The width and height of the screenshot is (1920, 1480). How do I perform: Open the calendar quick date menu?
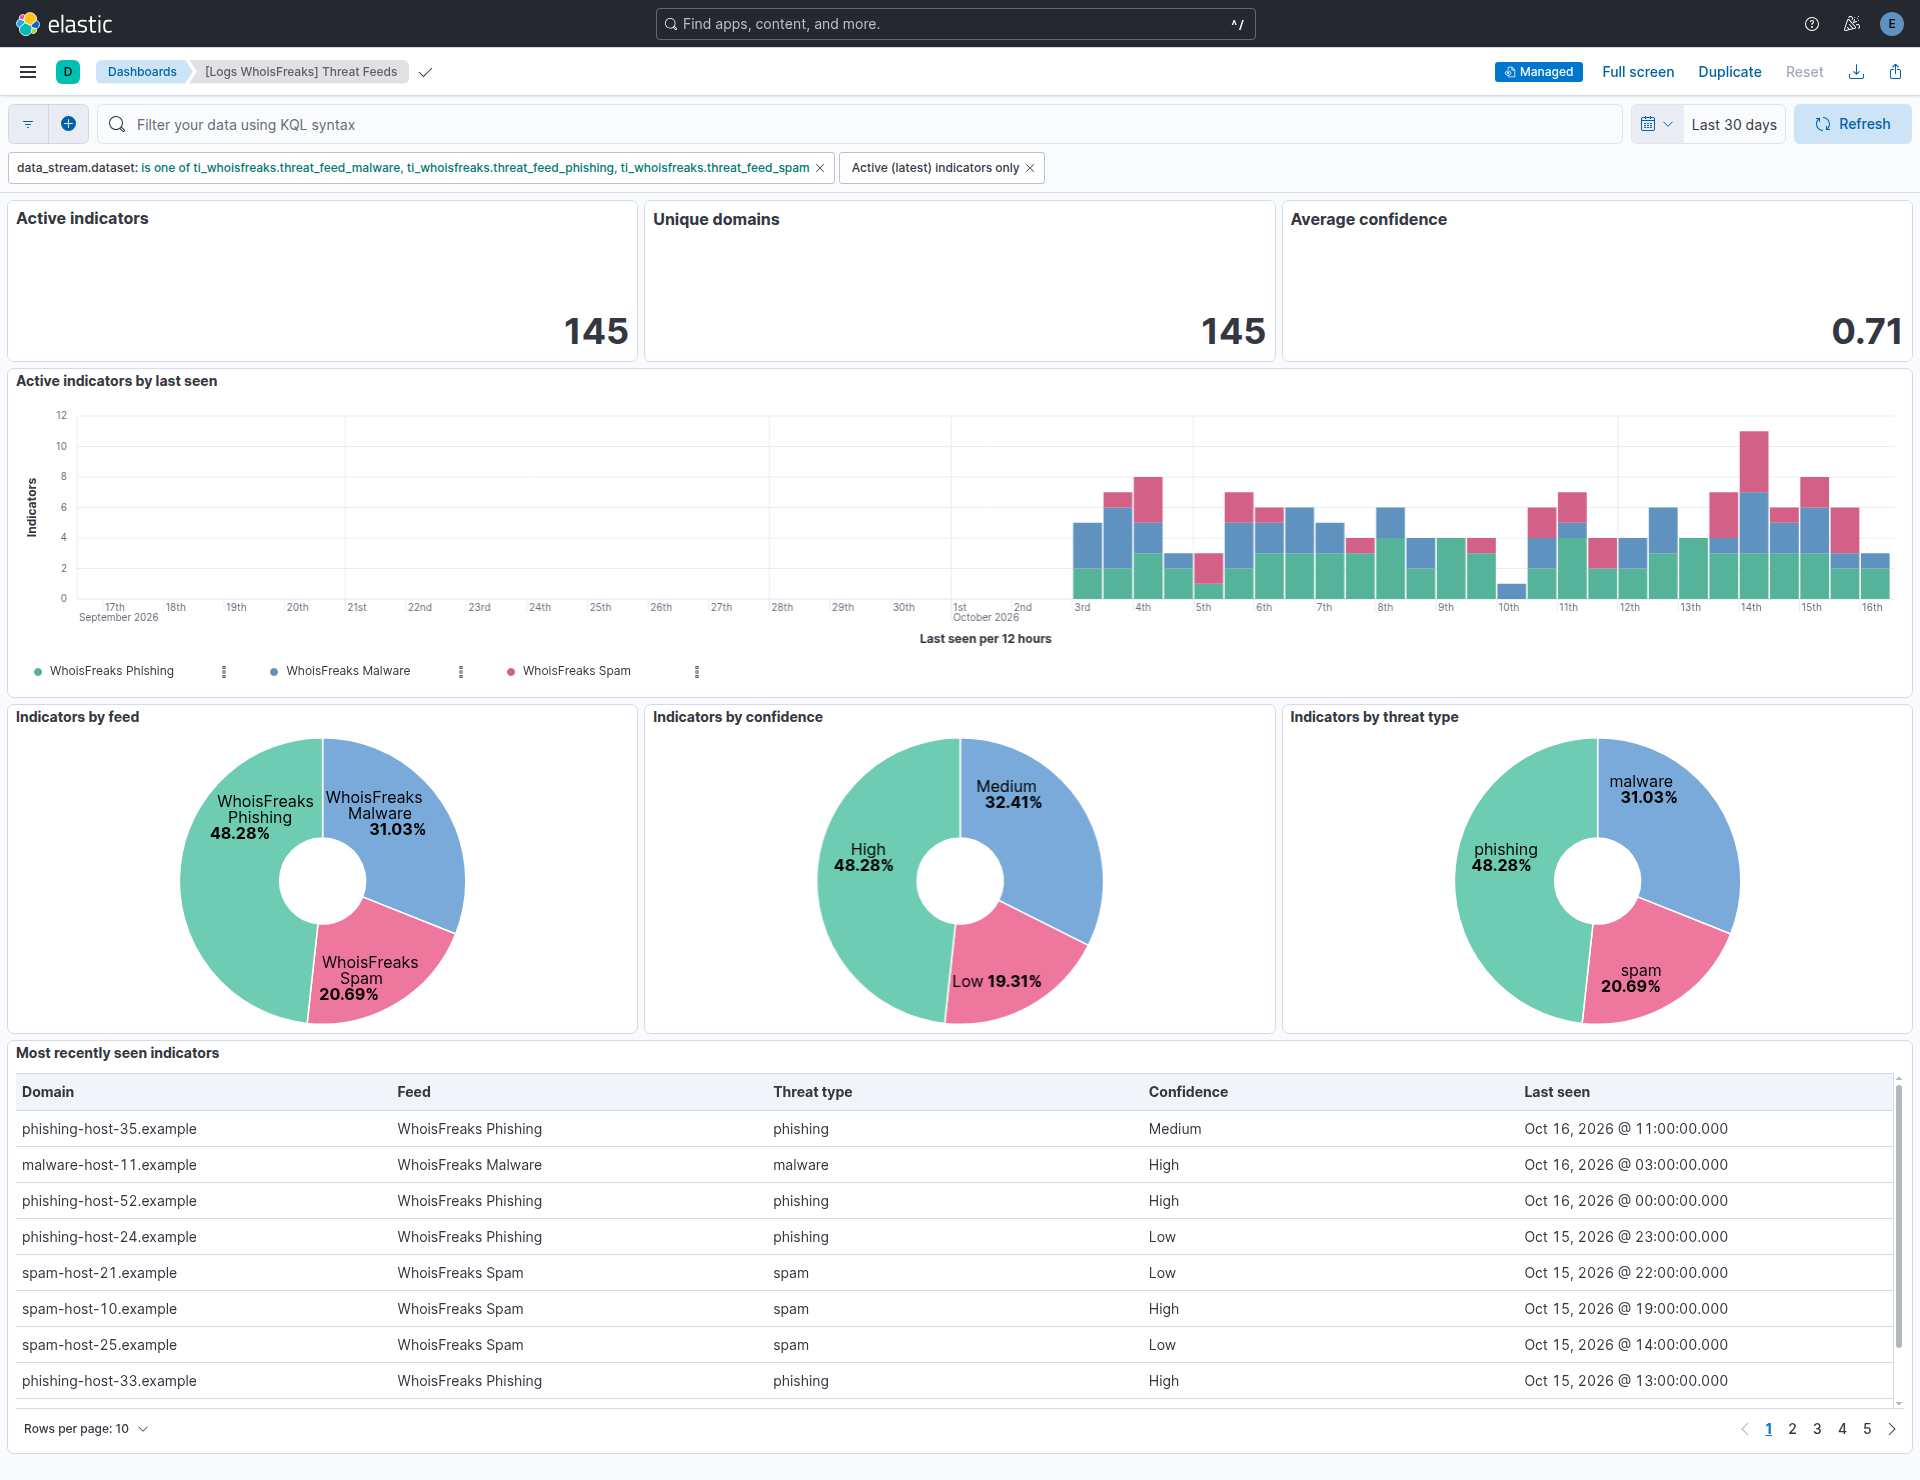(1657, 124)
